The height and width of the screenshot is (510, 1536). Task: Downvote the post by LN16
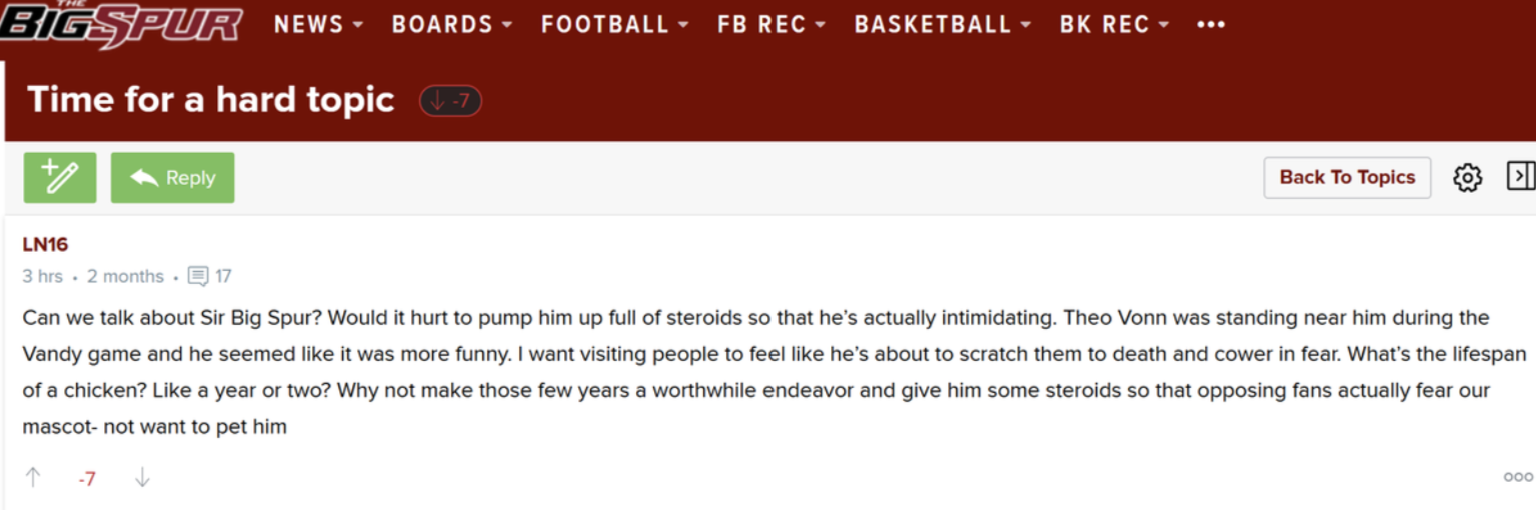click(x=142, y=478)
